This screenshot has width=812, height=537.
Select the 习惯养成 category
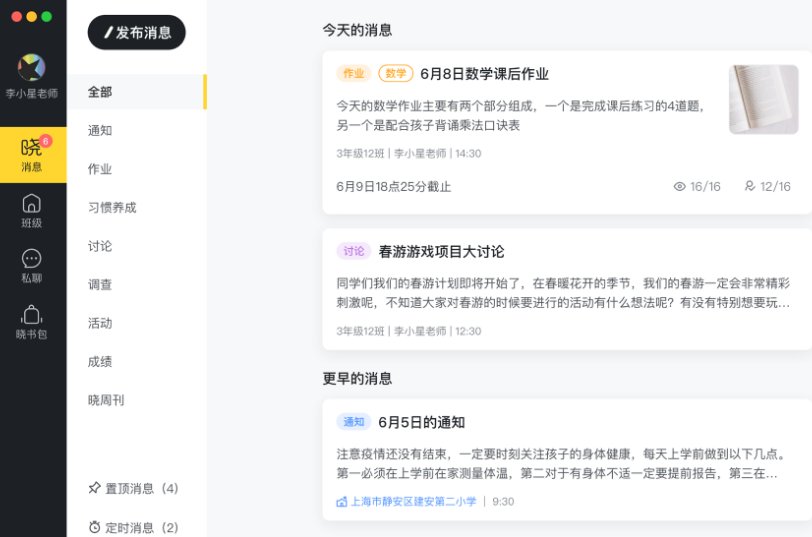tap(112, 208)
